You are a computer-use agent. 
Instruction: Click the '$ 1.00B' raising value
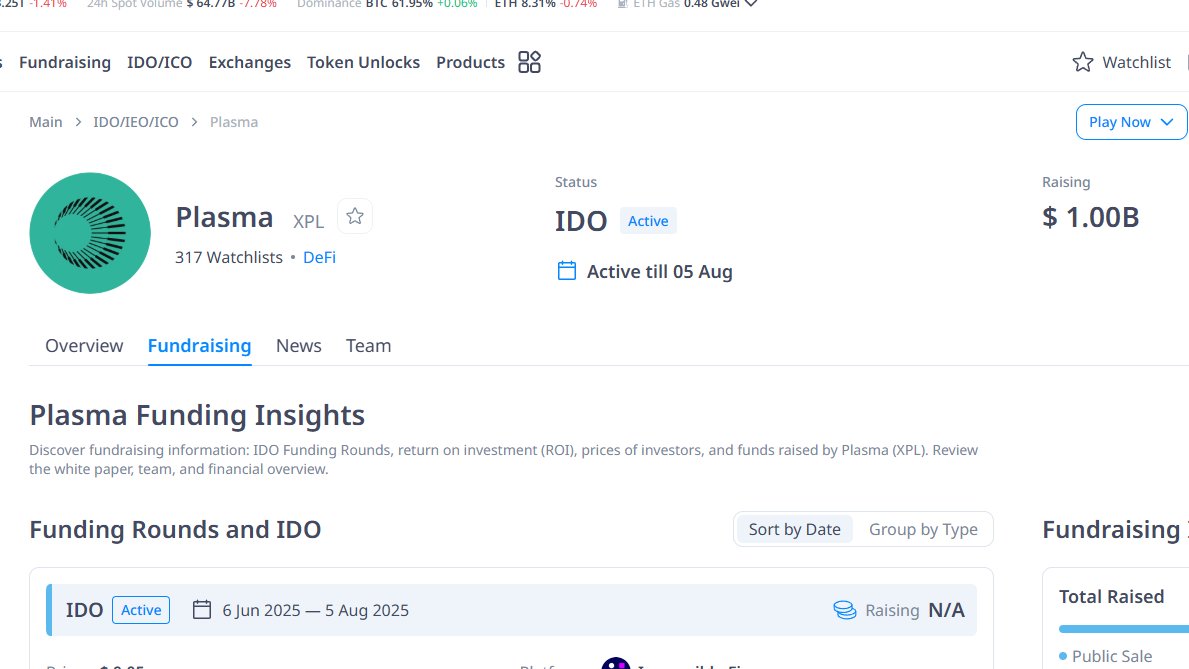(1090, 218)
